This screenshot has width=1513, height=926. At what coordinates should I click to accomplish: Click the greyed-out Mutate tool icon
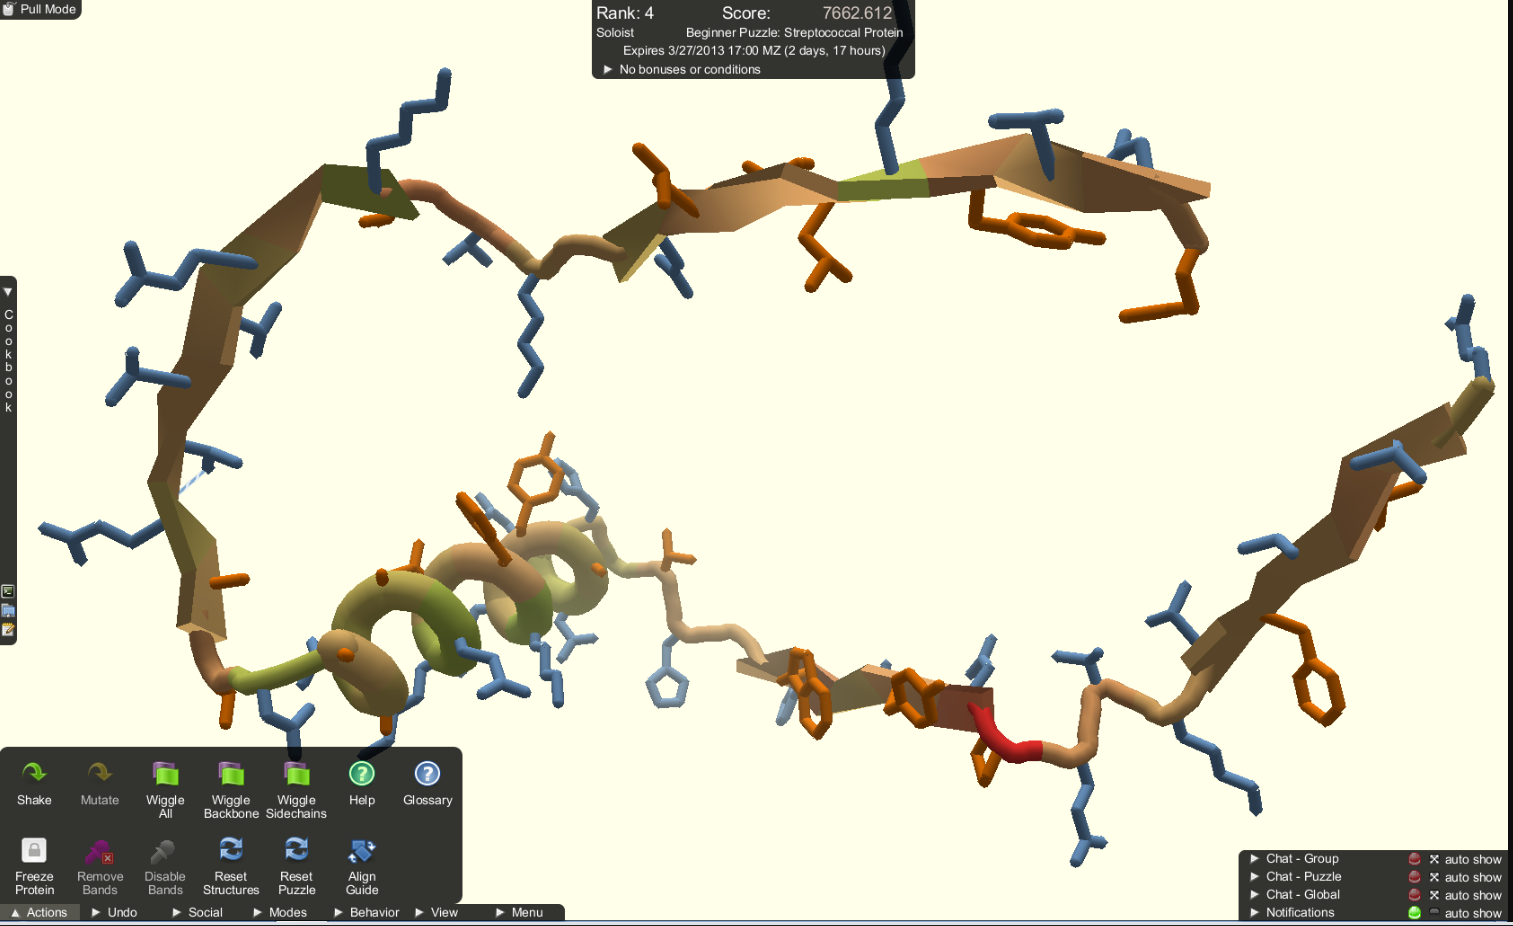(99, 773)
